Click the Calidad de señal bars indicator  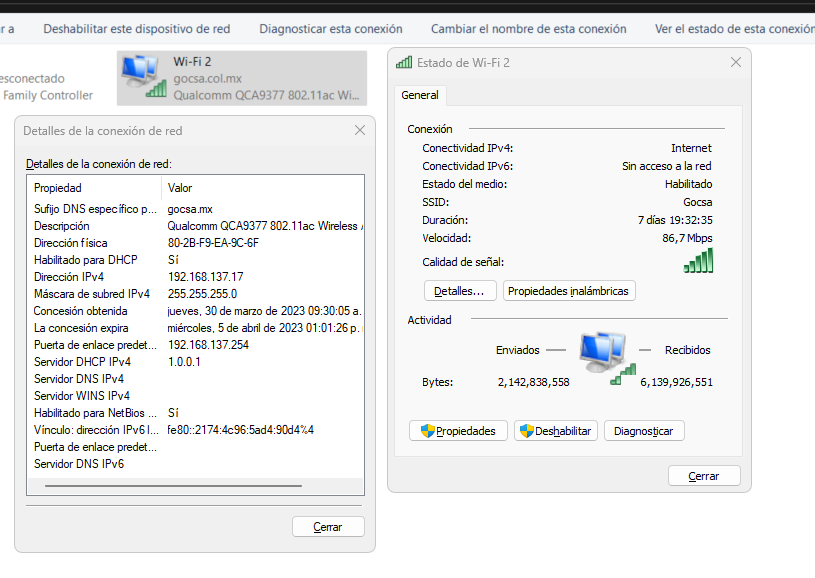point(700,261)
